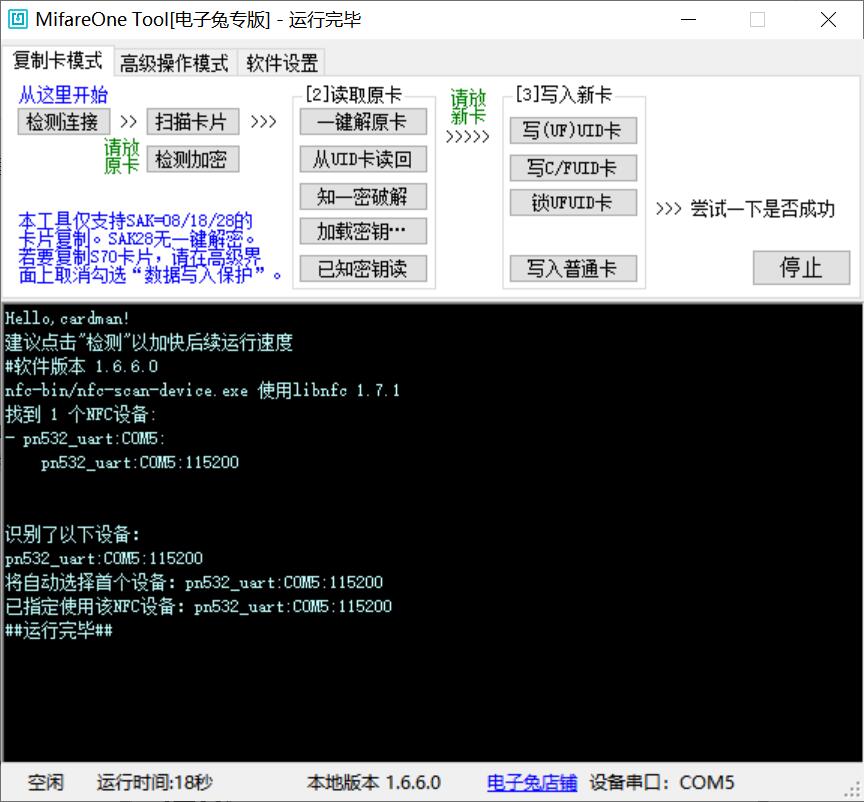Click the 运行时间:18秒 status text
The image size is (864, 802).
155,783
